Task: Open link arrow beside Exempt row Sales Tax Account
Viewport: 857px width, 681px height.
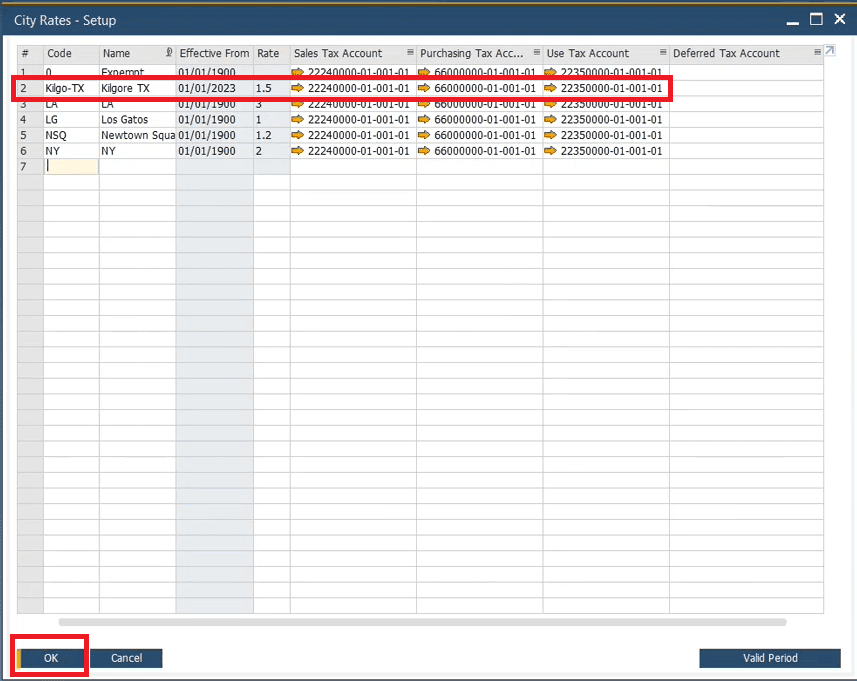Action: coord(296,71)
